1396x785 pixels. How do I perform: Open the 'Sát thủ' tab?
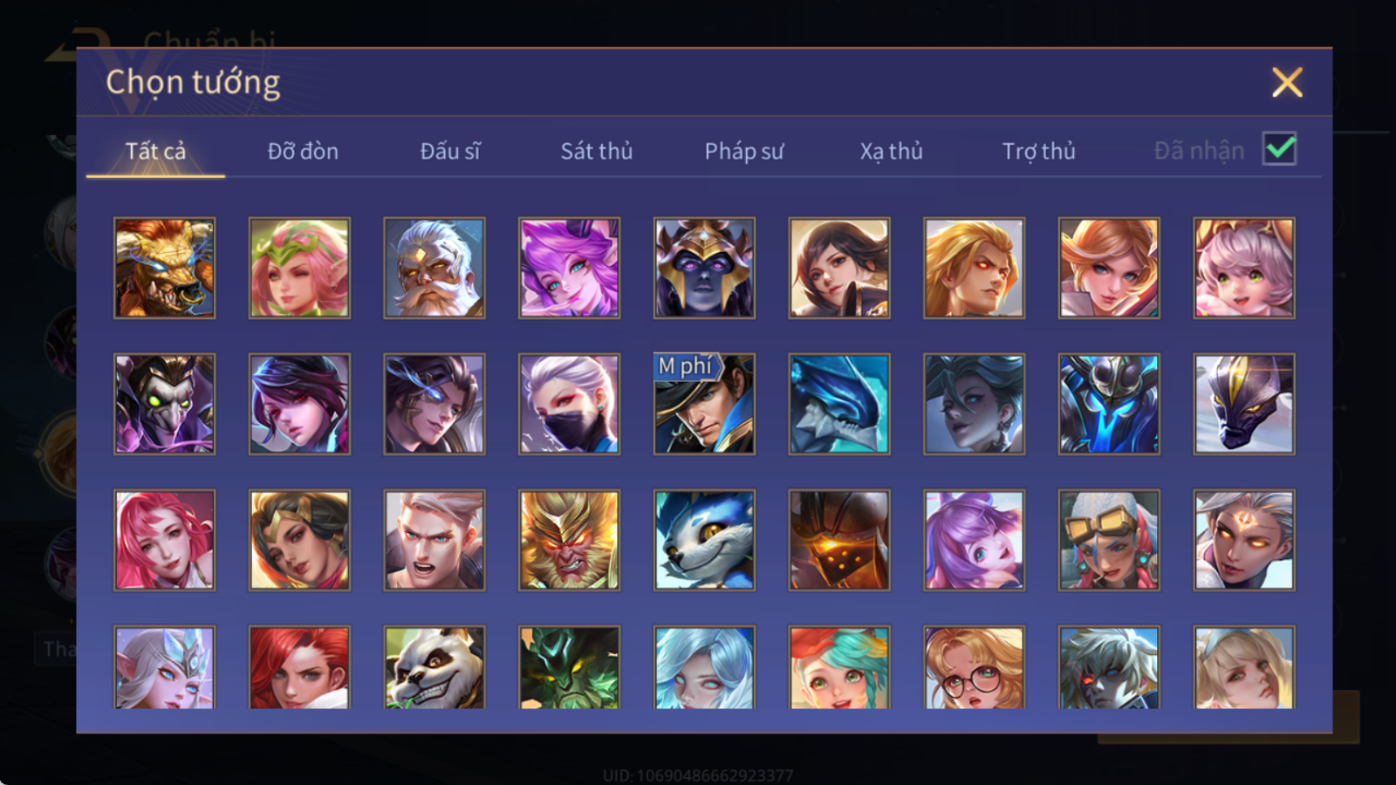pos(596,151)
